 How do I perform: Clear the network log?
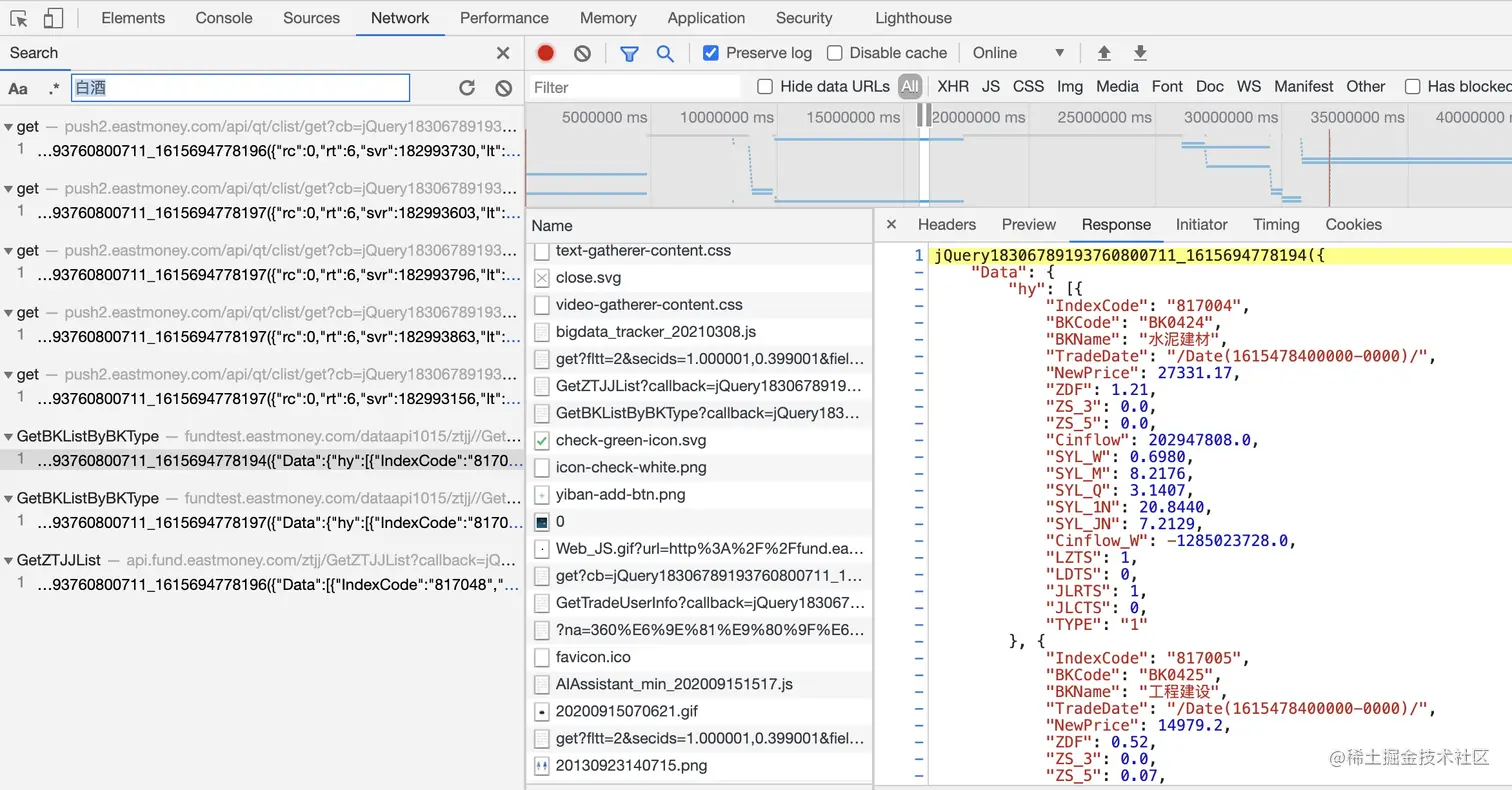(x=582, y=53)
